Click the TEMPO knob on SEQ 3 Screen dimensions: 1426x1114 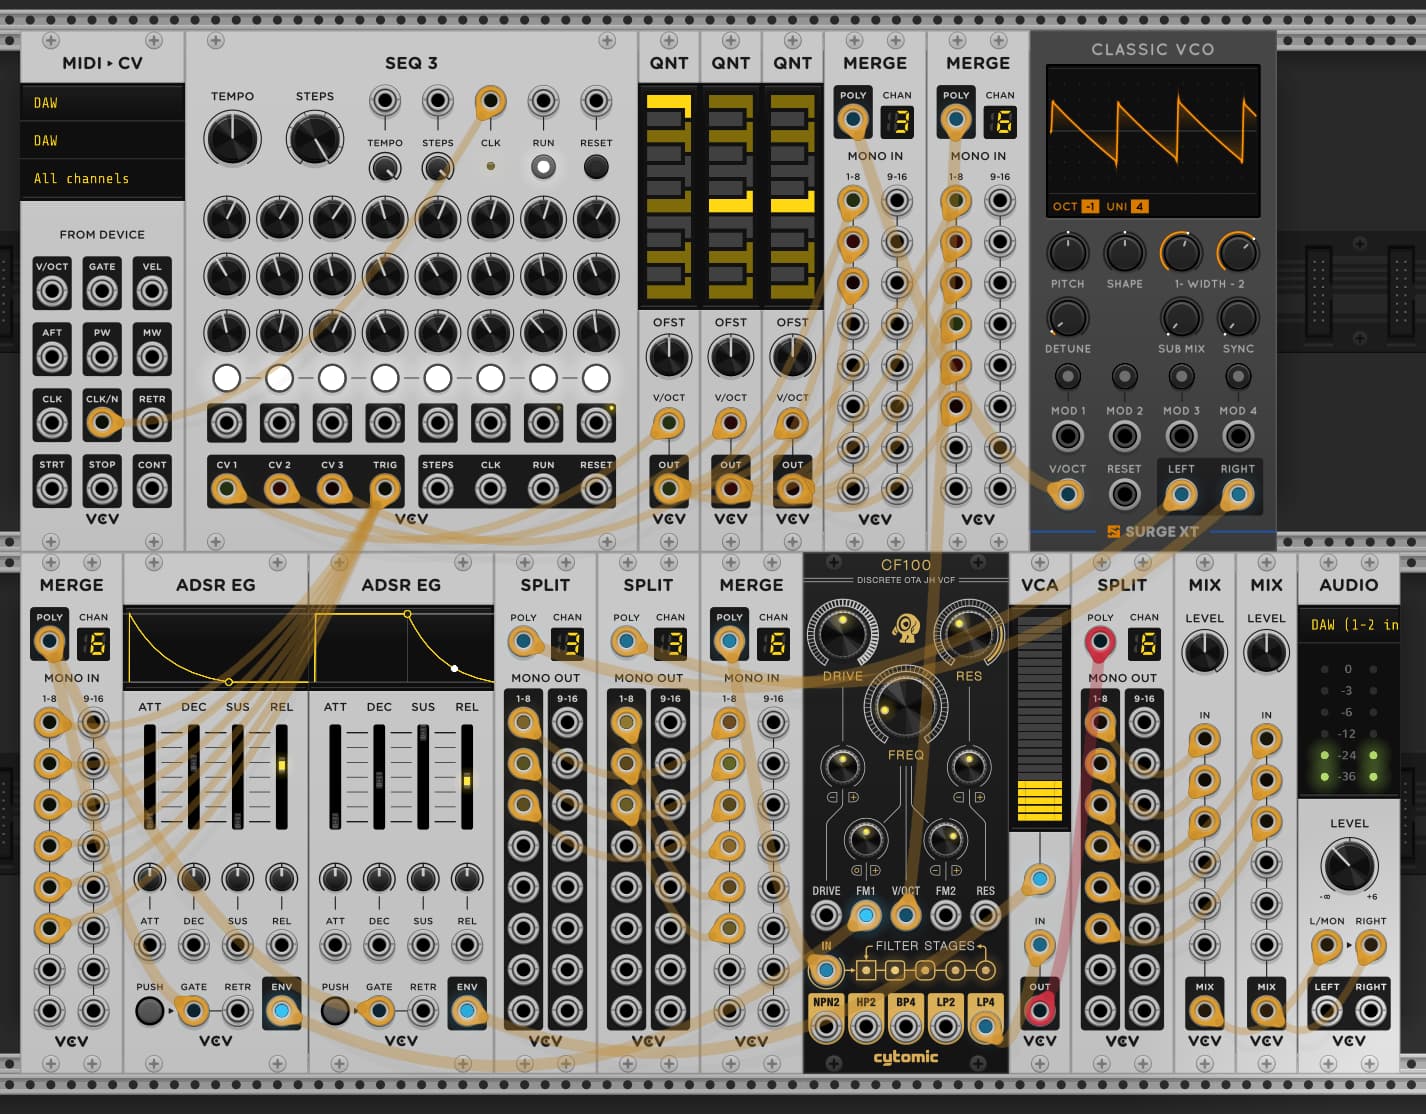tap(232, 139)
